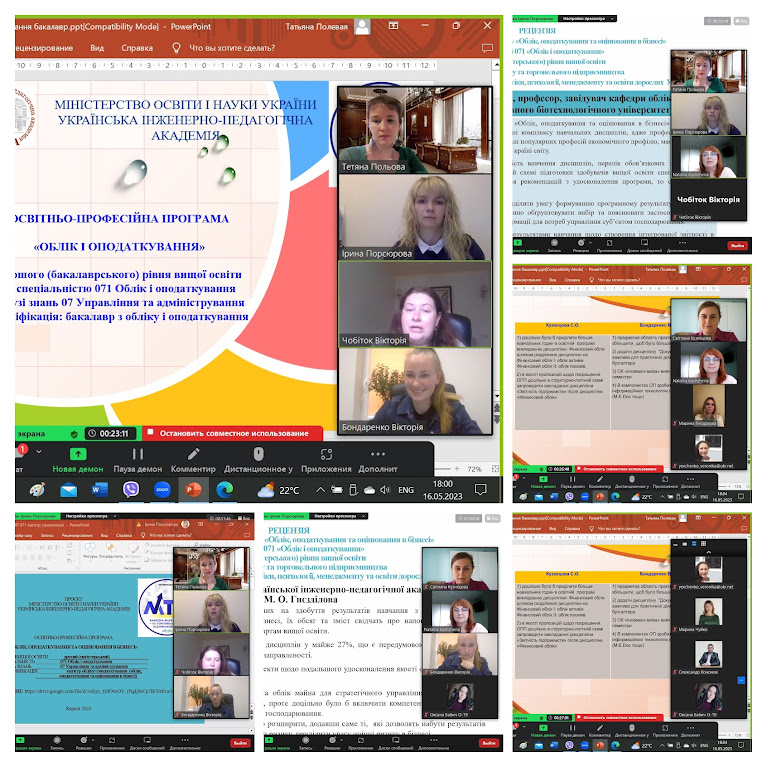Open chat icon with red 1 badge
The image size is (767, 767).
click(21, 453)
